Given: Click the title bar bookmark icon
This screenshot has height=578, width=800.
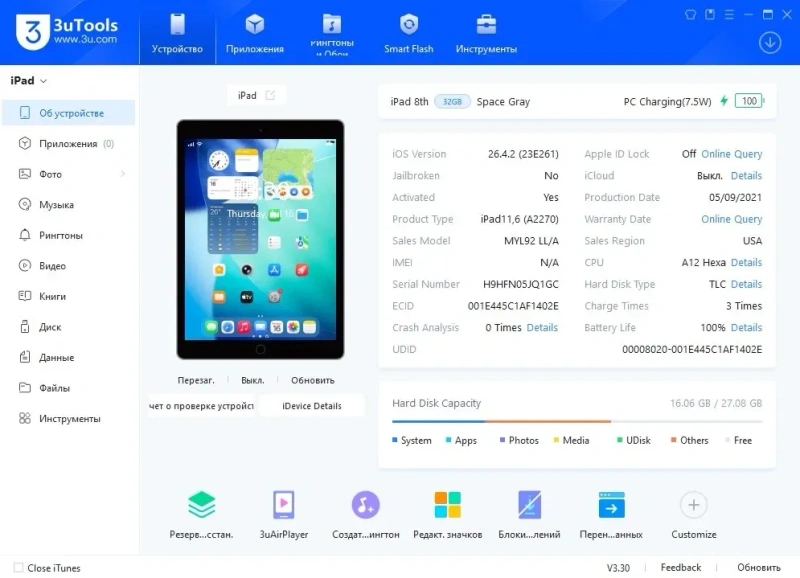Looking at the screenshot, I should pyautogui.click(x=710, y=14).
